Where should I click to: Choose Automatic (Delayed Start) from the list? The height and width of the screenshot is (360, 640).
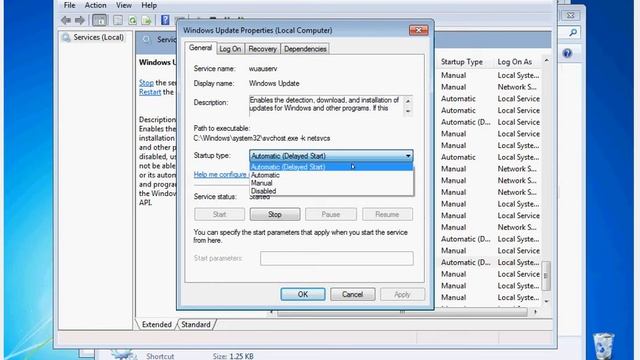[x=331, y=167]
